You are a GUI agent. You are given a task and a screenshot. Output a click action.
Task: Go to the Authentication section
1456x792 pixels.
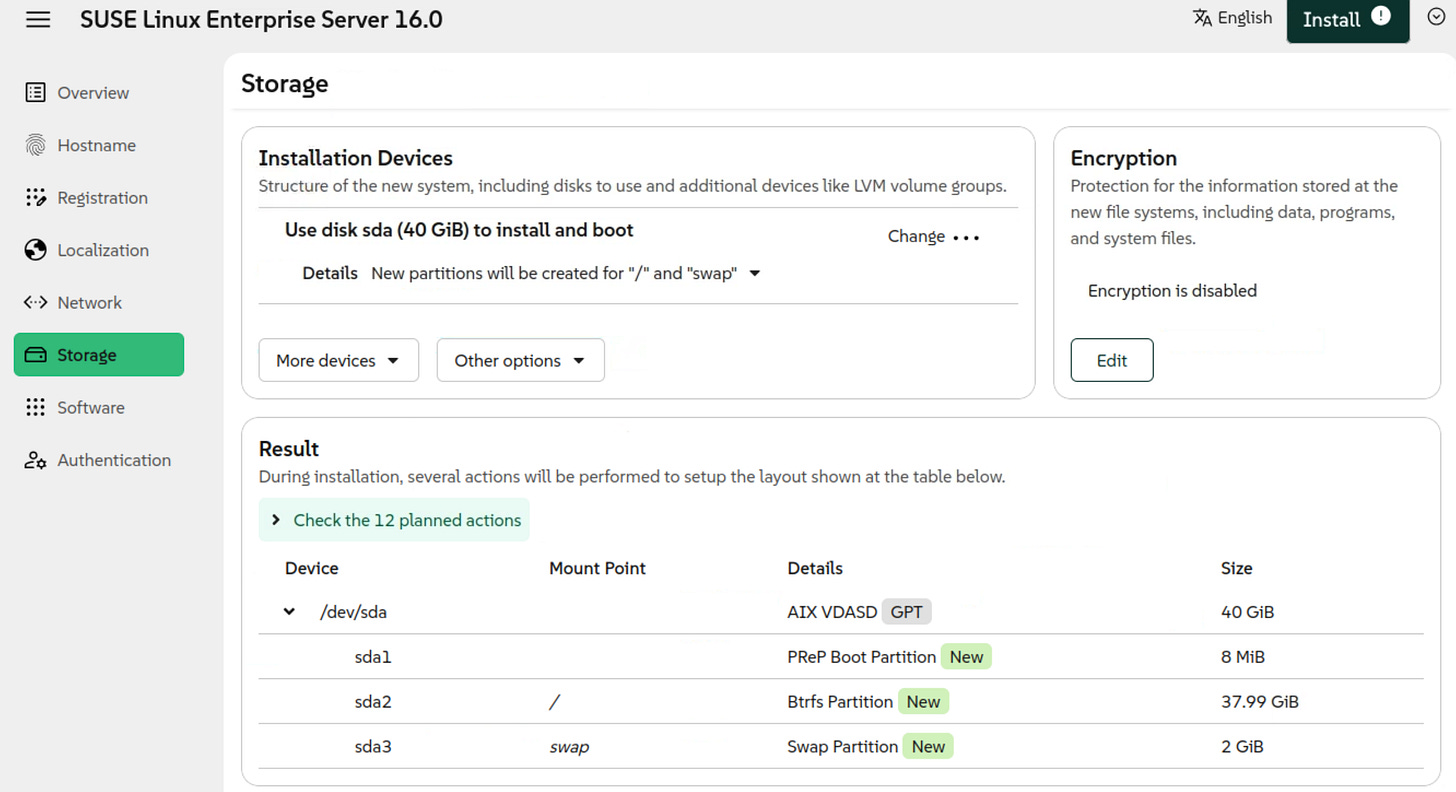pos(114,460)
